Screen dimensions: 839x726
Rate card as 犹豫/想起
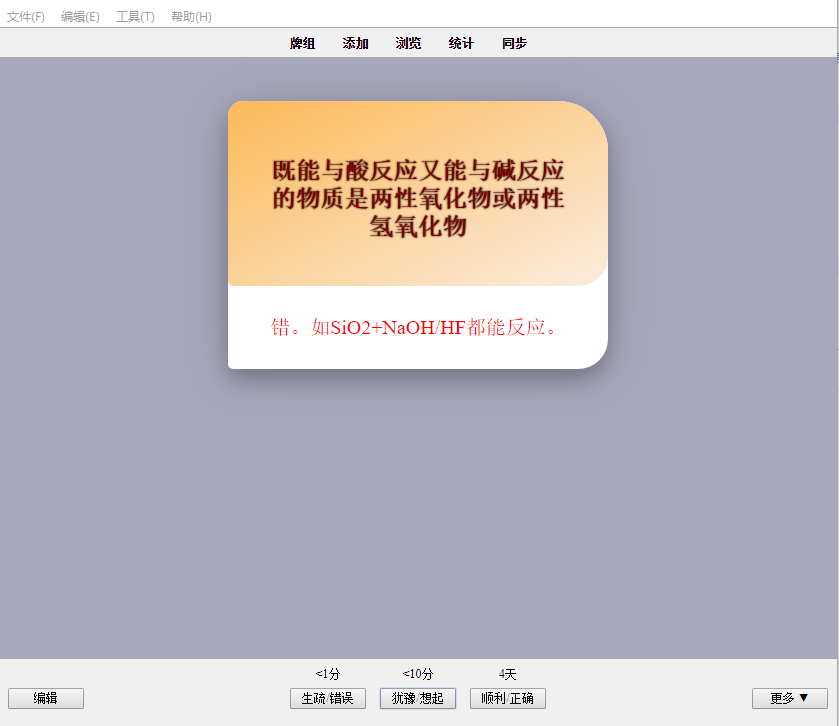[x=417, y=698]
